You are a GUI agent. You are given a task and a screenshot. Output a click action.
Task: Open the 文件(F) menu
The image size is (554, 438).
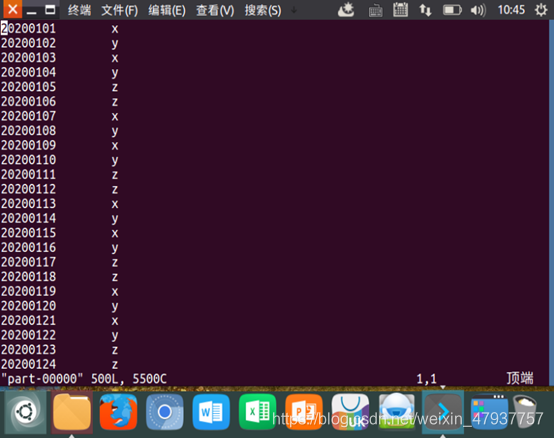tap(120, 10)
